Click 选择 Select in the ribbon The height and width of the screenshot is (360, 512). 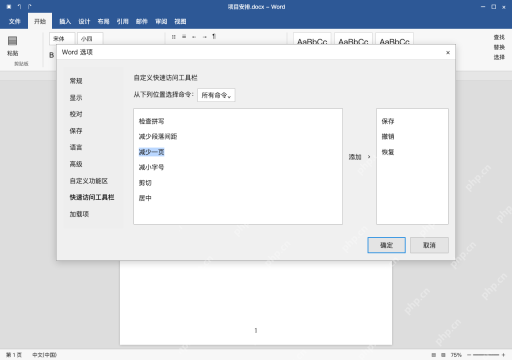(x=499, y=57)
